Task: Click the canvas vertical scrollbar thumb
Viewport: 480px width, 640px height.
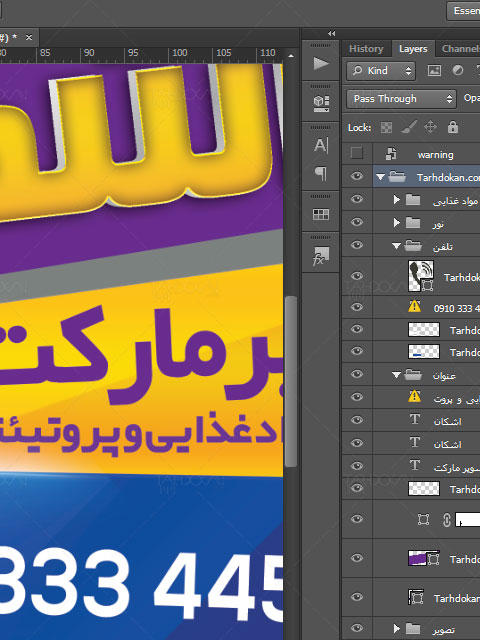Action: pyautogui.click(x=291, y=382)
